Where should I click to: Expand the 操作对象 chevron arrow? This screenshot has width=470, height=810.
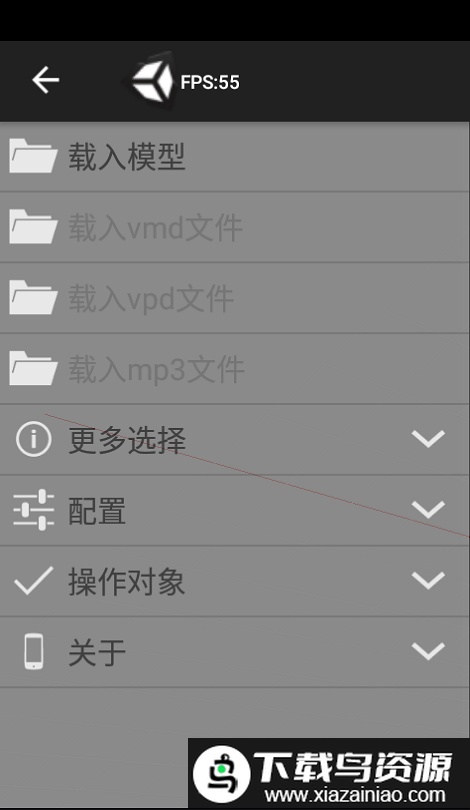(428, 580)
